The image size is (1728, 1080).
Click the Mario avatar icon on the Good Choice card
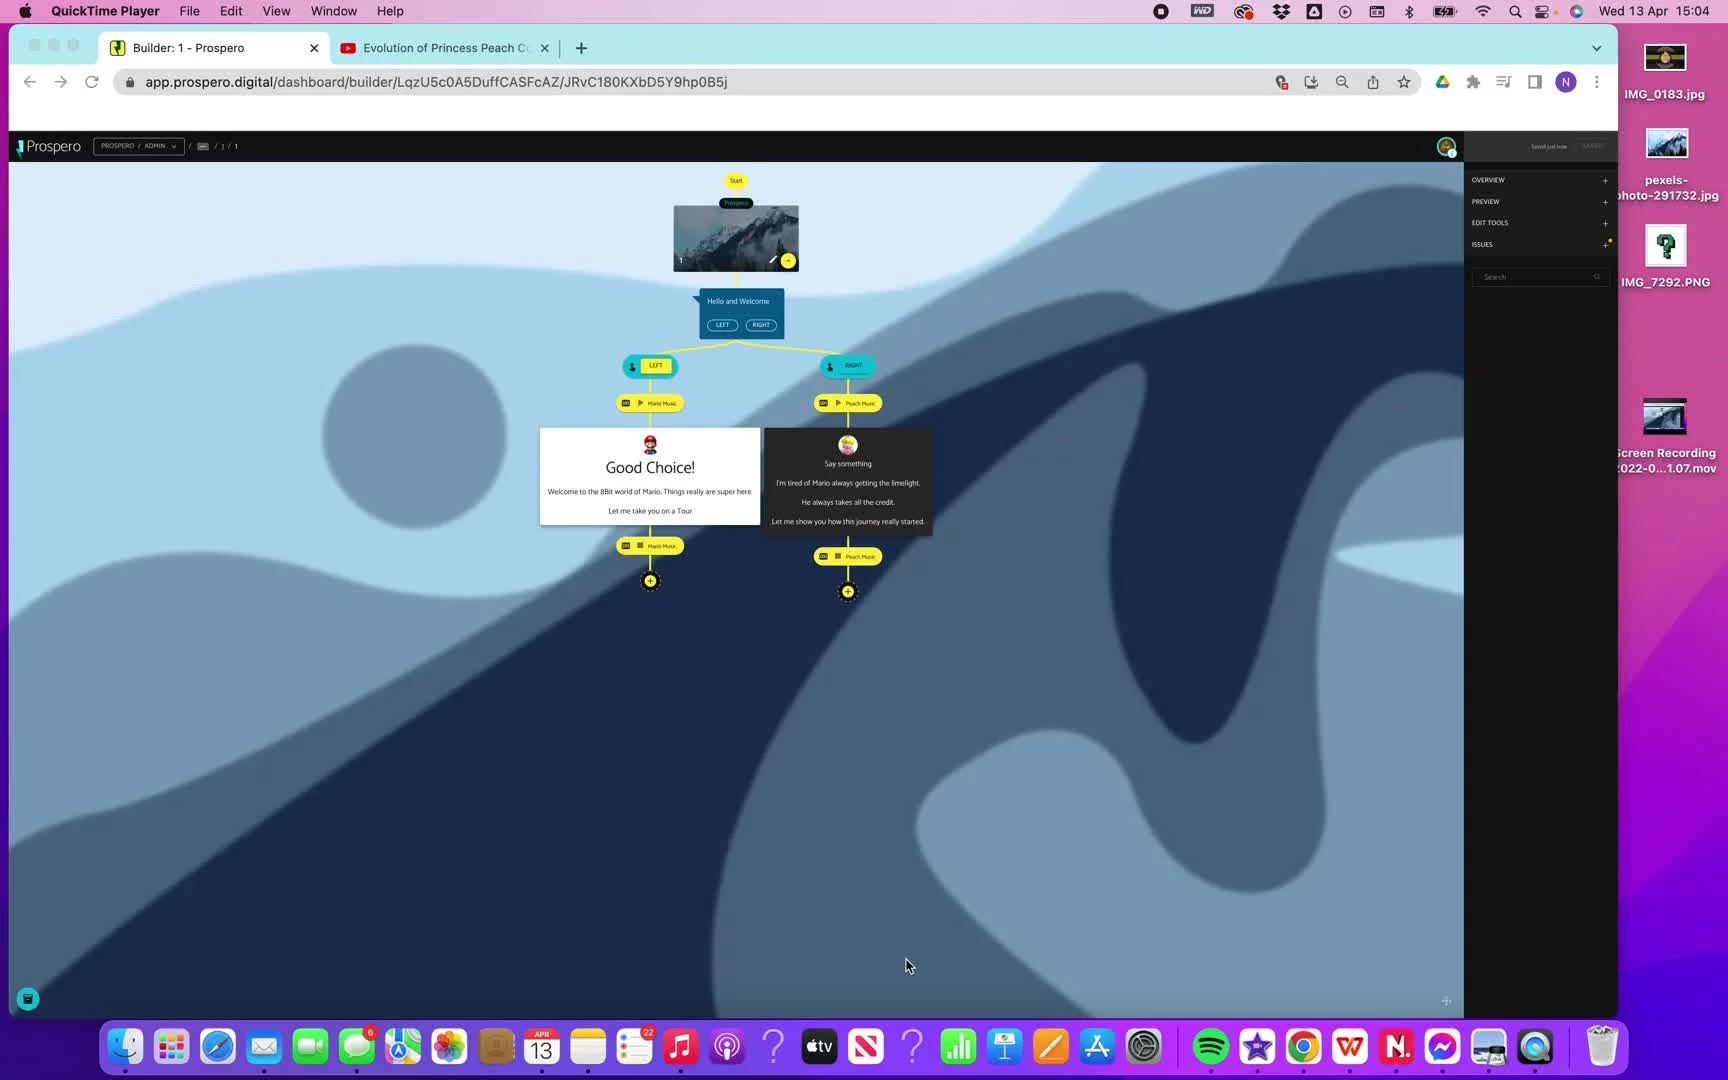[x=650, y=444]
